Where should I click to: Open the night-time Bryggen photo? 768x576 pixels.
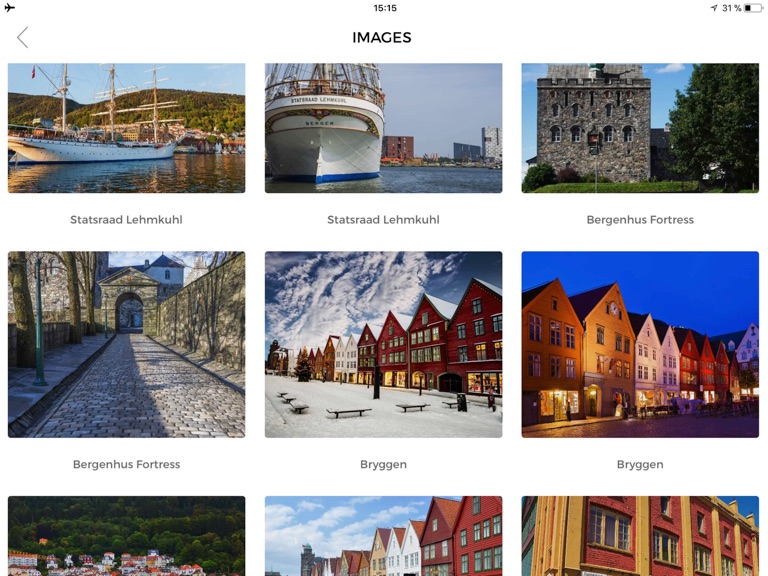click(x=640, y=344)
